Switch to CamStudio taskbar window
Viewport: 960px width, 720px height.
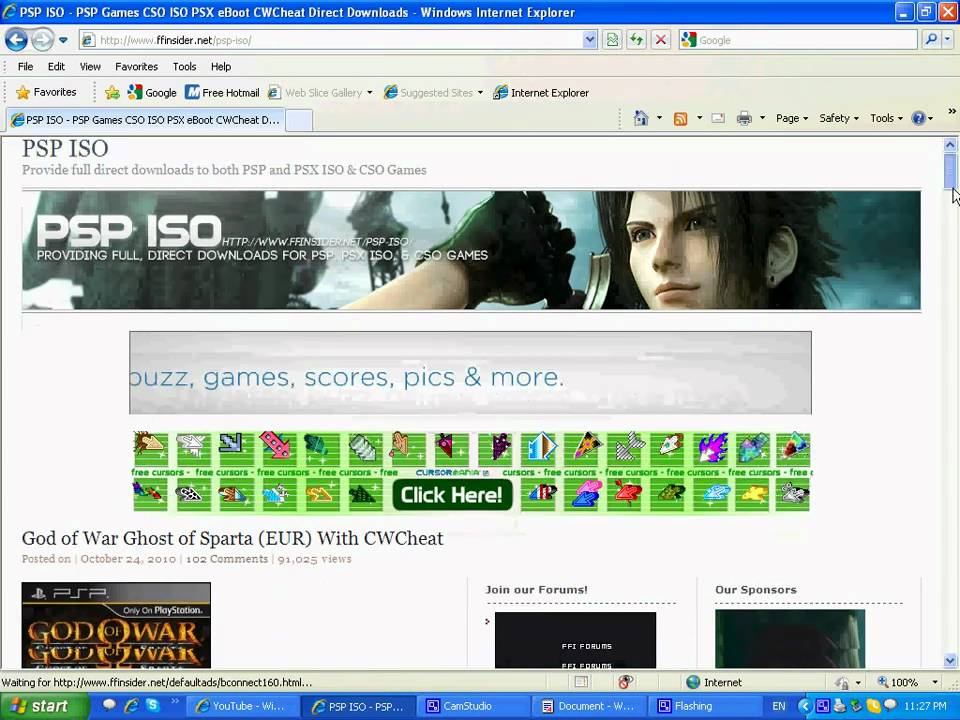tap(475, 706)
